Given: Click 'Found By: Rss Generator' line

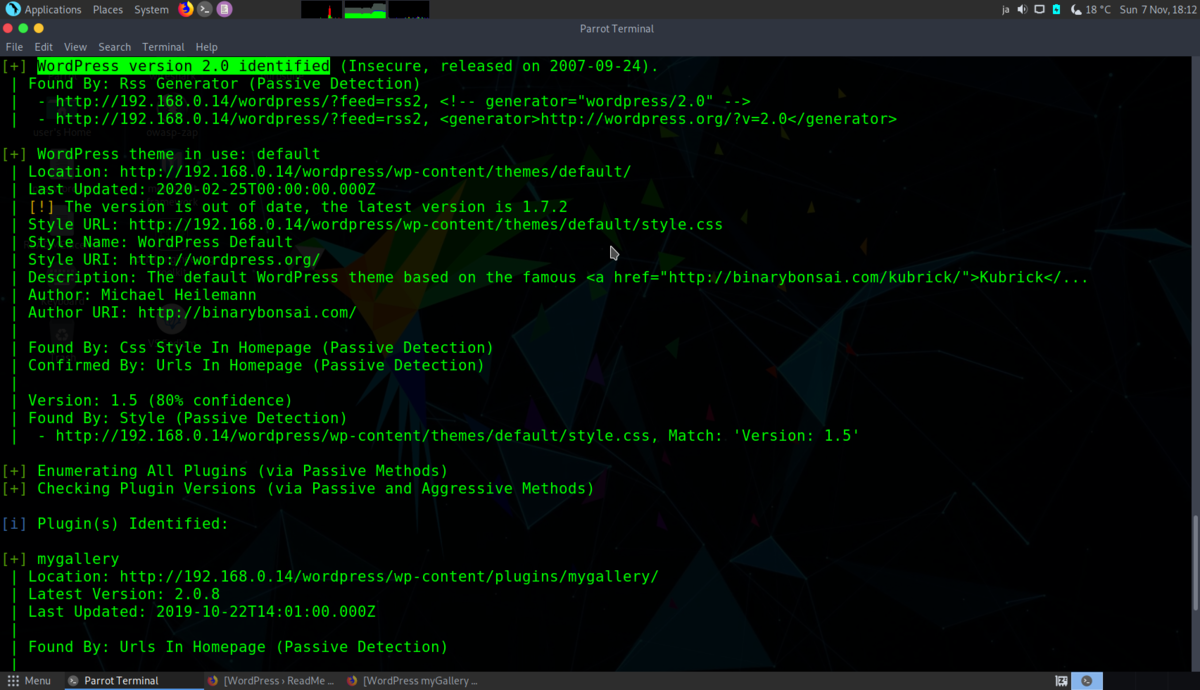Looking at the screenshot, I should click(224, 84).
